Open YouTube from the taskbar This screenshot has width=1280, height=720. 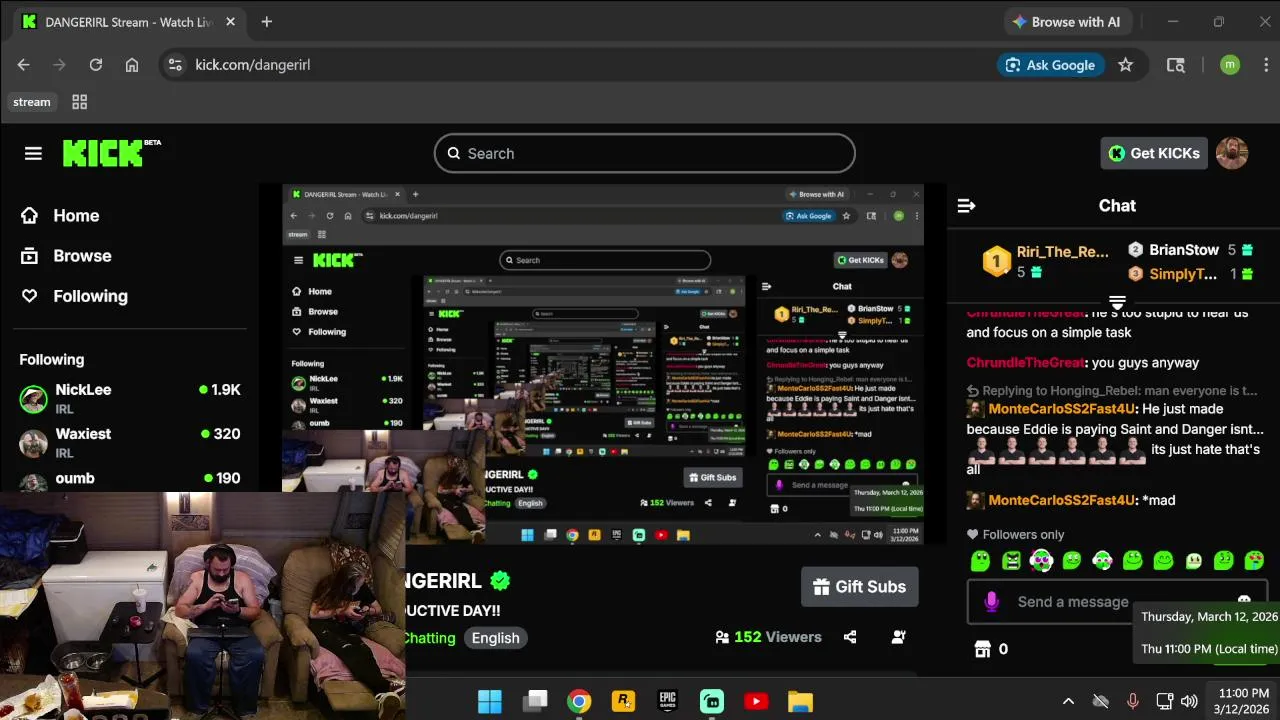click(x=756, y=701)
